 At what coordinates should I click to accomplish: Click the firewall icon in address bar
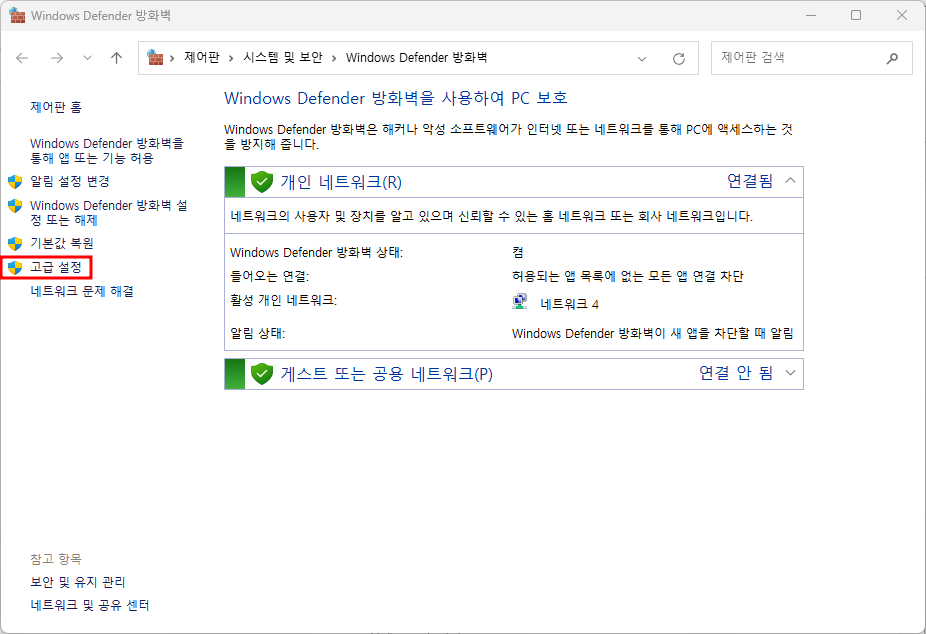(155, 57)
